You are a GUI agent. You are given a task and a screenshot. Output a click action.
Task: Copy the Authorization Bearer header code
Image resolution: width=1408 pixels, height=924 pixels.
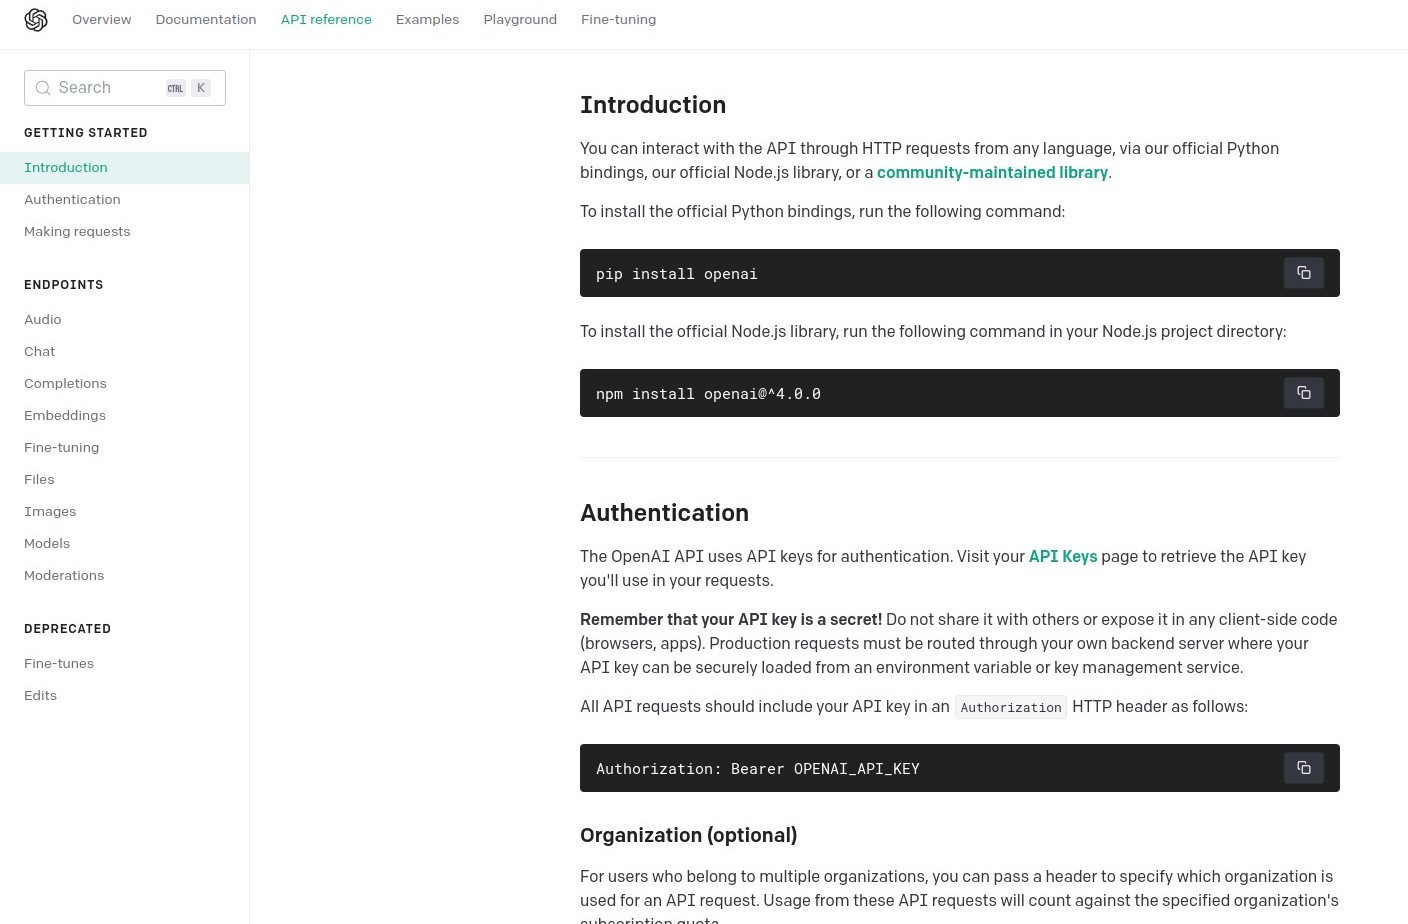pyautogui.click(x=1303, y=768)
